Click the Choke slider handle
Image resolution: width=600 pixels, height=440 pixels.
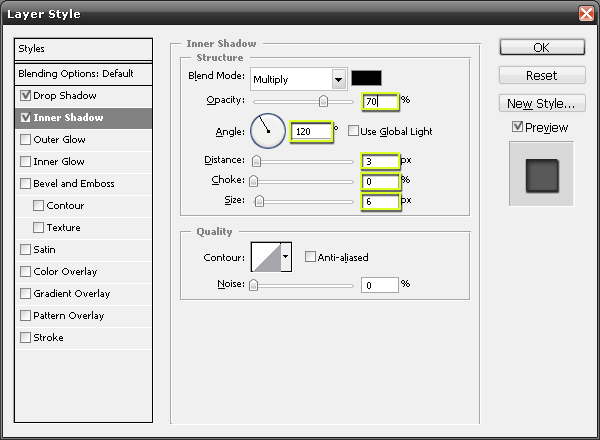[253, 181]
